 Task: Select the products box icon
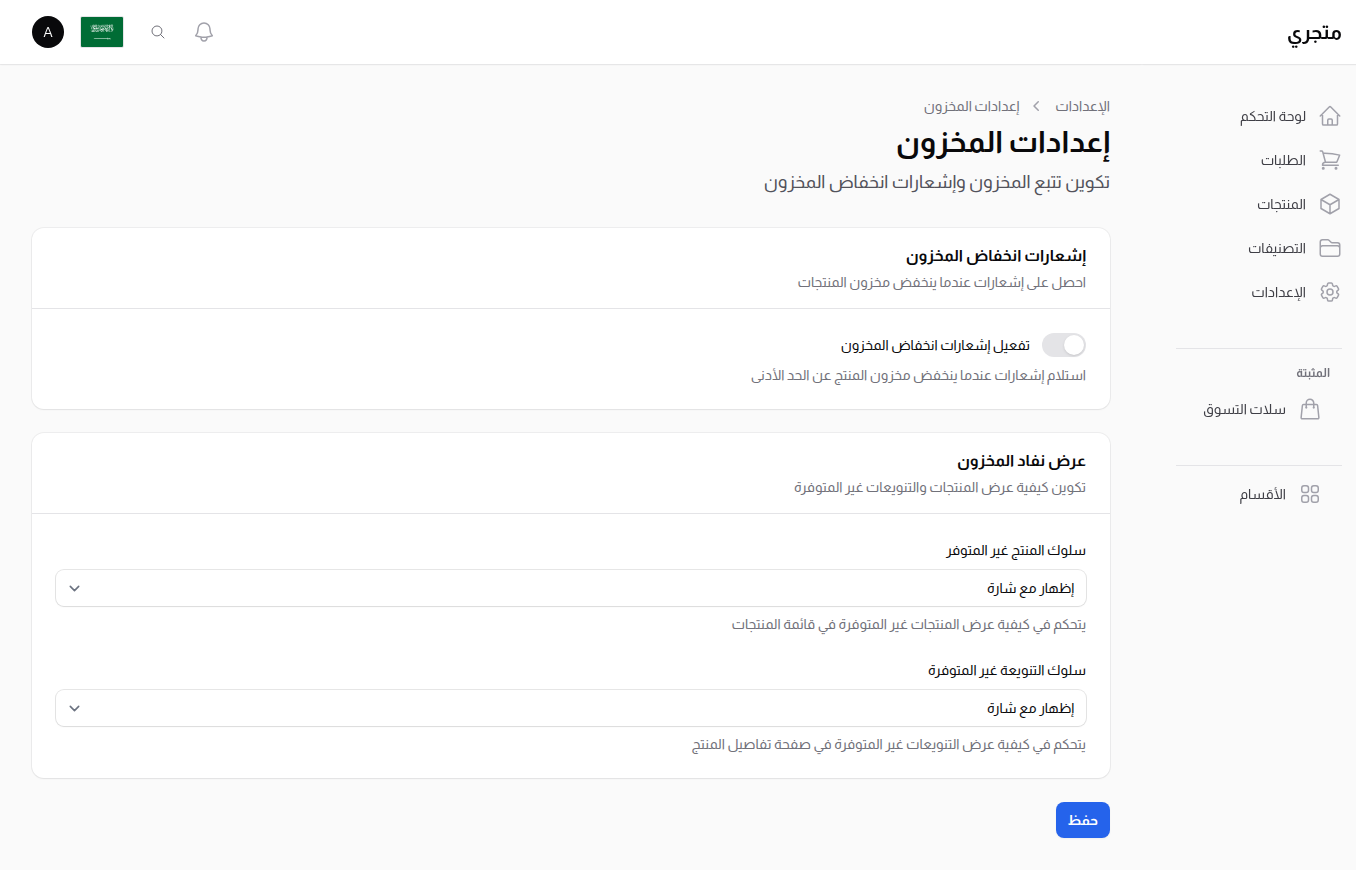pyautogui.click(x=1330, y=204)
